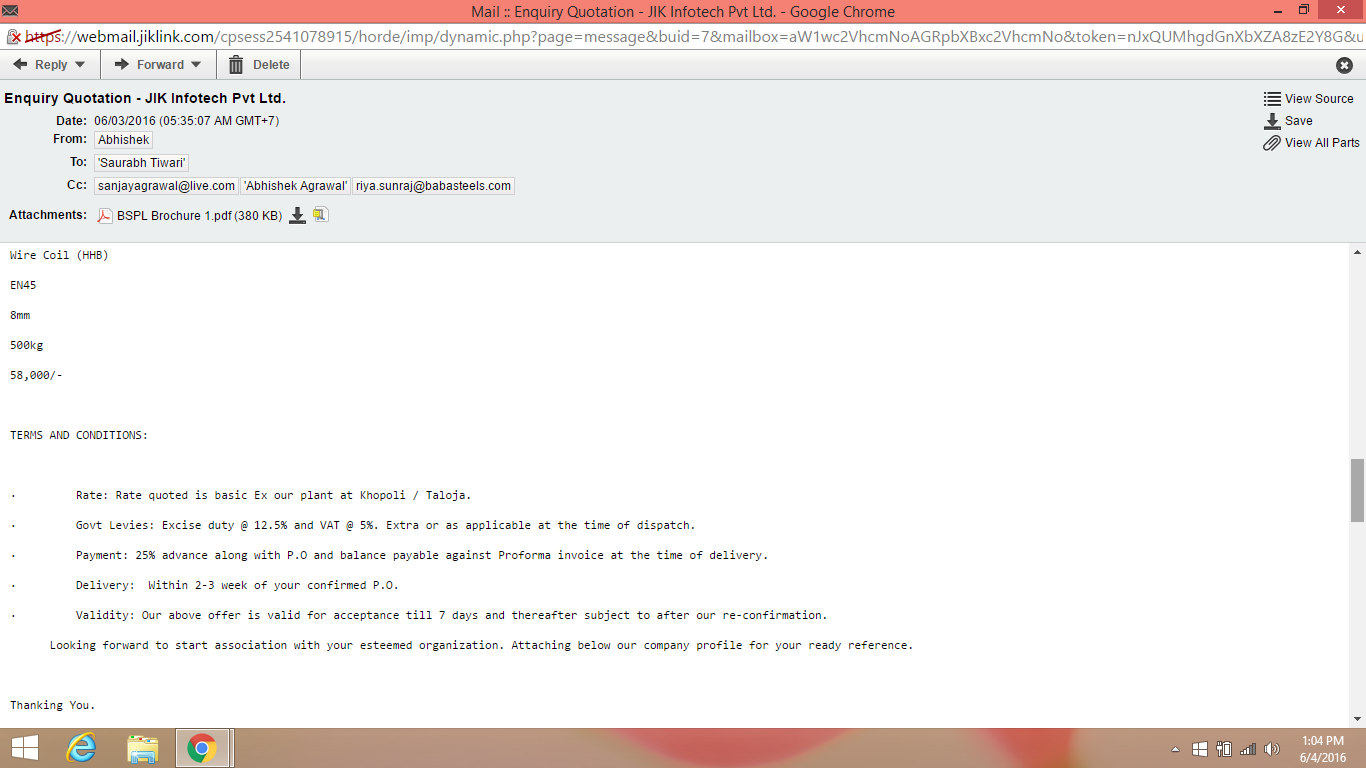1366x768 pixels.
Task: Select sender Abhishek in From field
Action: coord(124,140)
